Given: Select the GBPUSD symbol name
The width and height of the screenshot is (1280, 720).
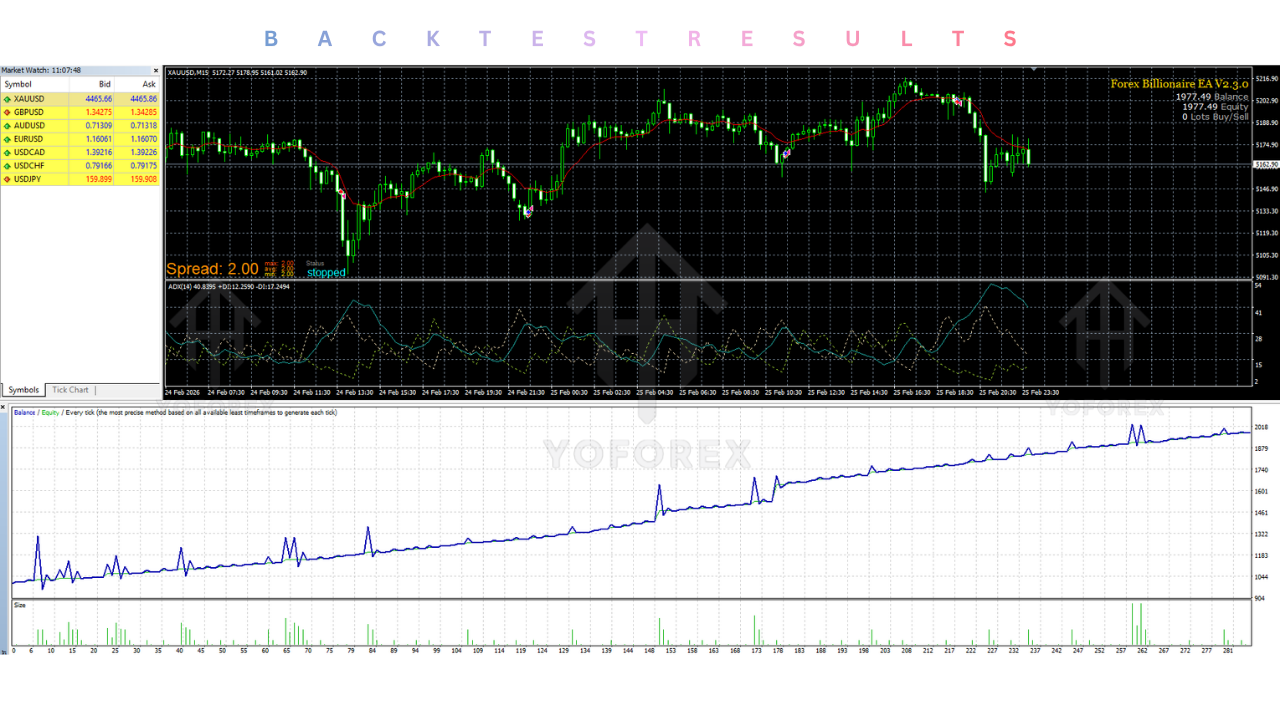Looking at the screenshot, I should (29, 112).
